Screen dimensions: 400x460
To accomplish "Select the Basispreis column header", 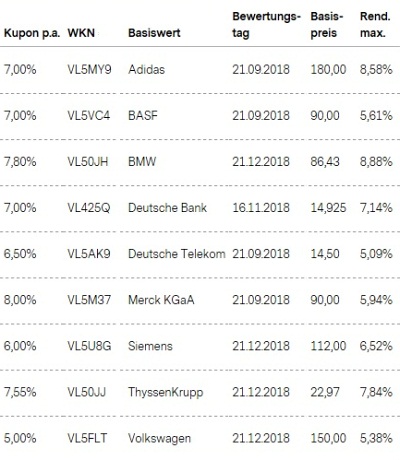I will 327,25.
